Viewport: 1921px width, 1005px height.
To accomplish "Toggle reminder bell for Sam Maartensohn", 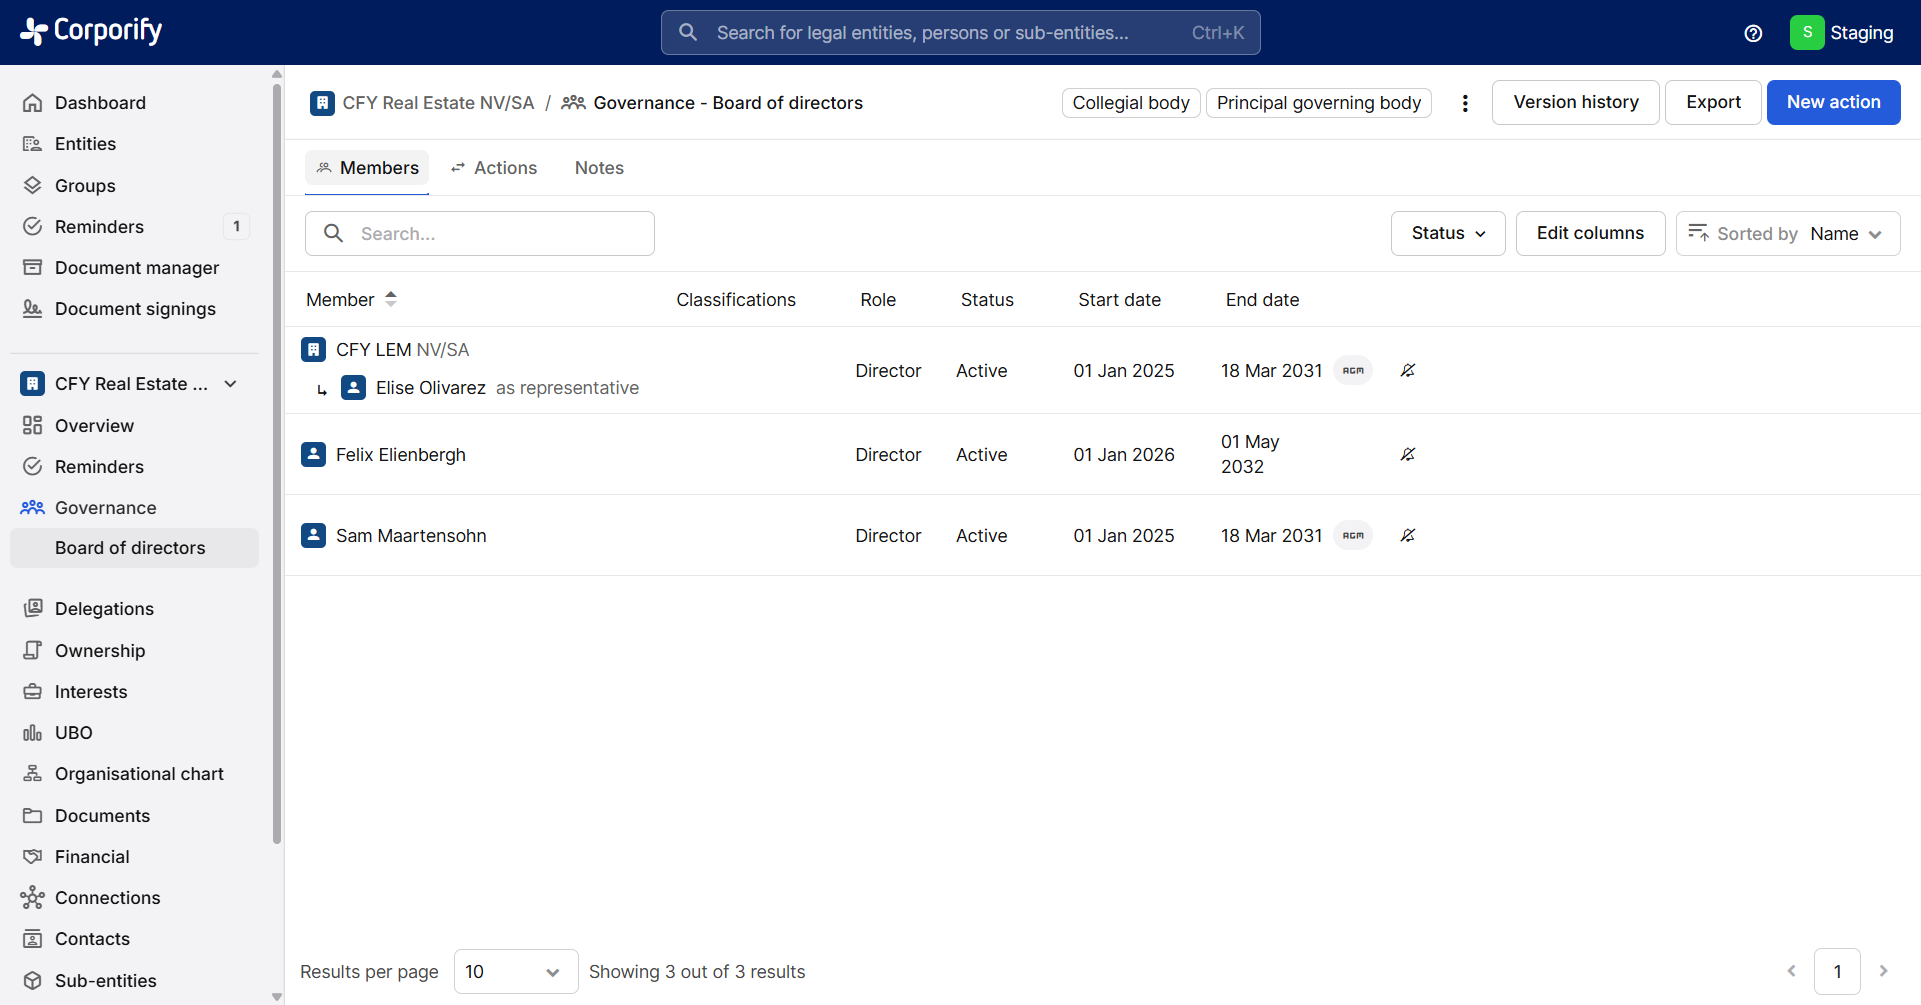I will 1408,536.
